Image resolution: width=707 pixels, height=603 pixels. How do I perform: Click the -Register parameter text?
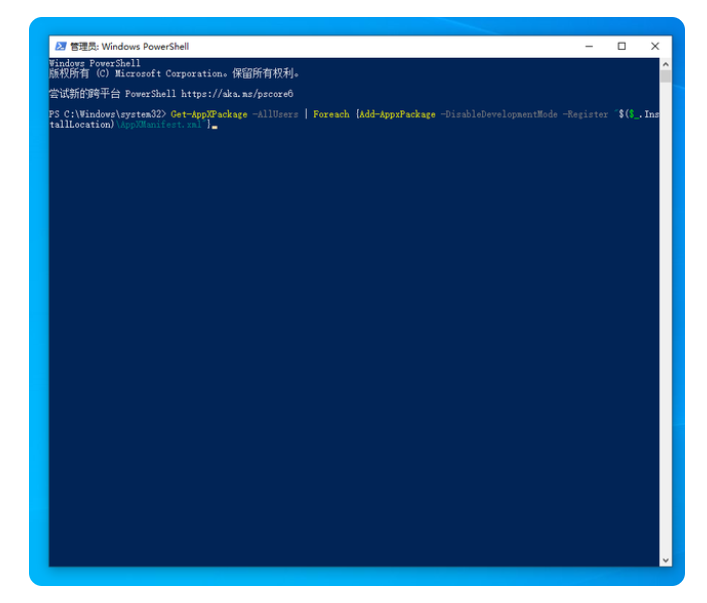click(586, 114)
